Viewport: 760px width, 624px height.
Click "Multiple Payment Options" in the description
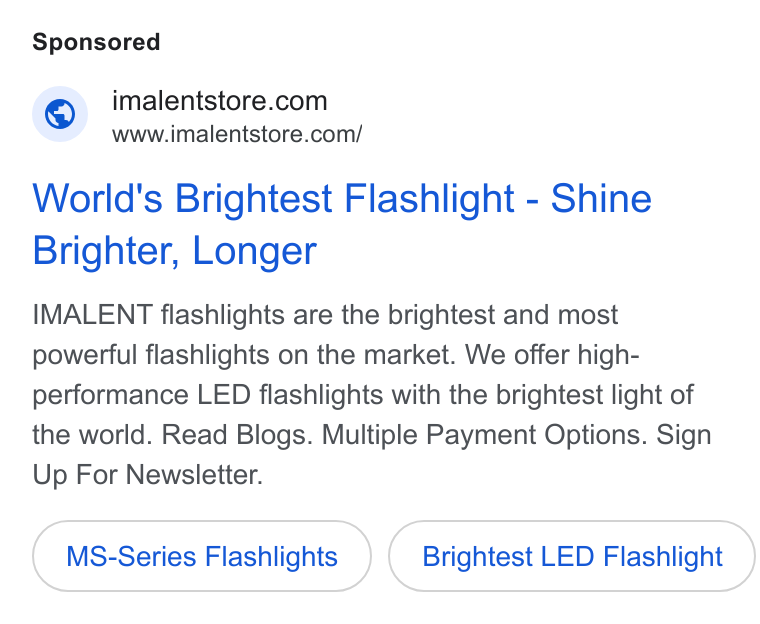[484, 434]
